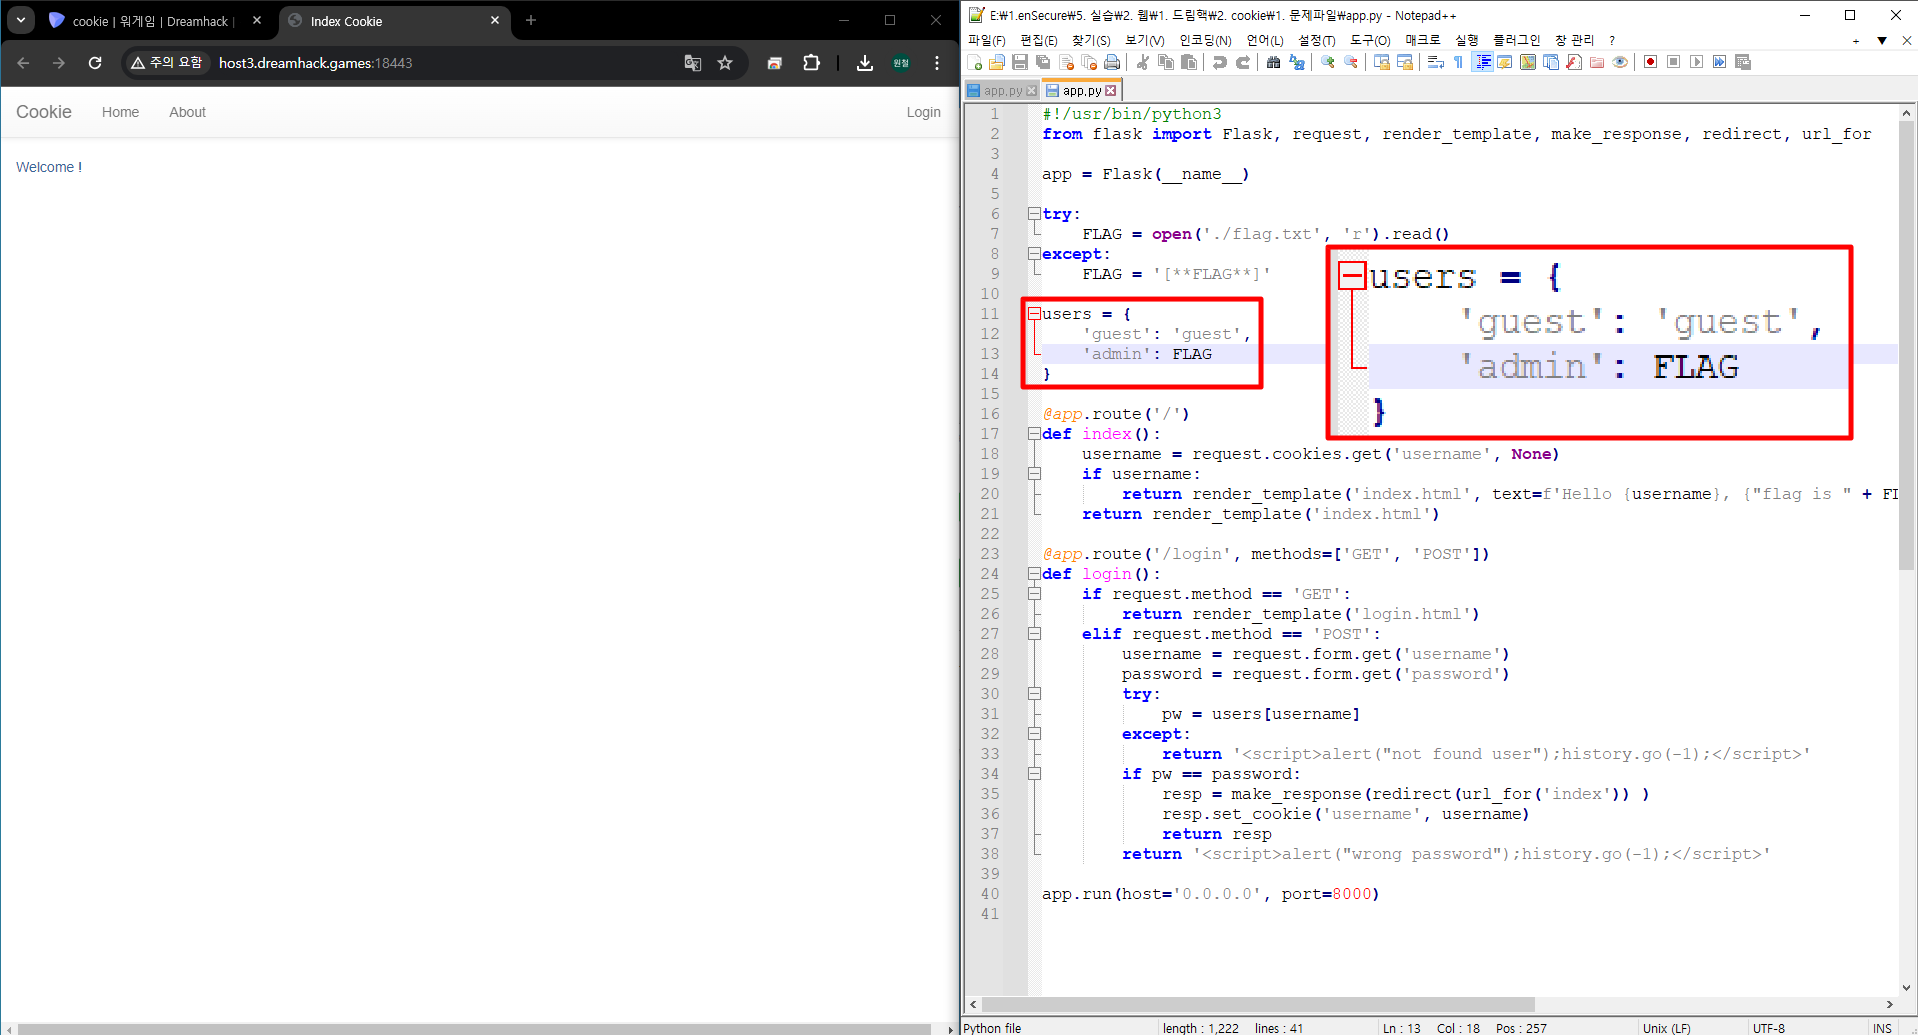Image resolution: width=1918 pixels, height=1035 pixels.
Task: Collapse elif request.method fold marker at line 27
Action: tap(1034, 633)
